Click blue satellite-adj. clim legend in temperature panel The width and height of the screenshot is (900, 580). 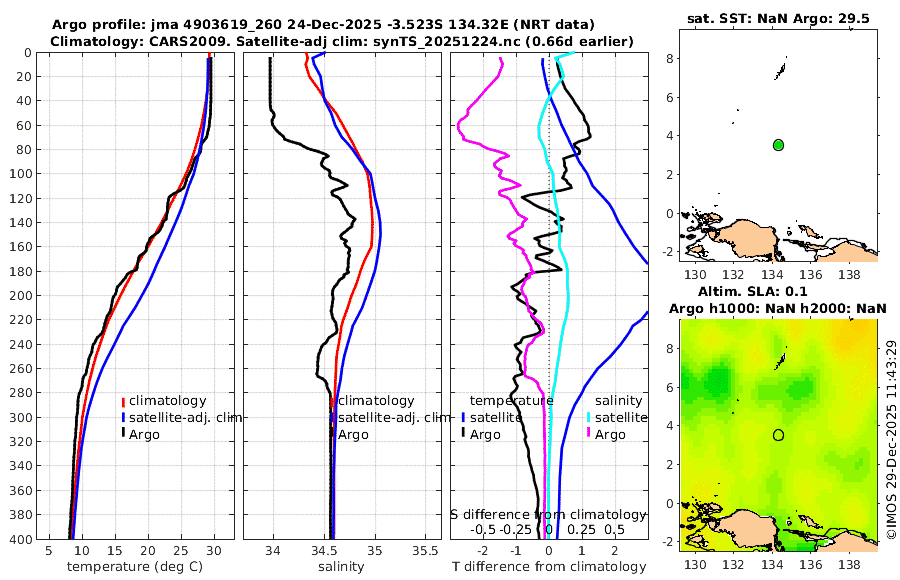tap(181, 417)
